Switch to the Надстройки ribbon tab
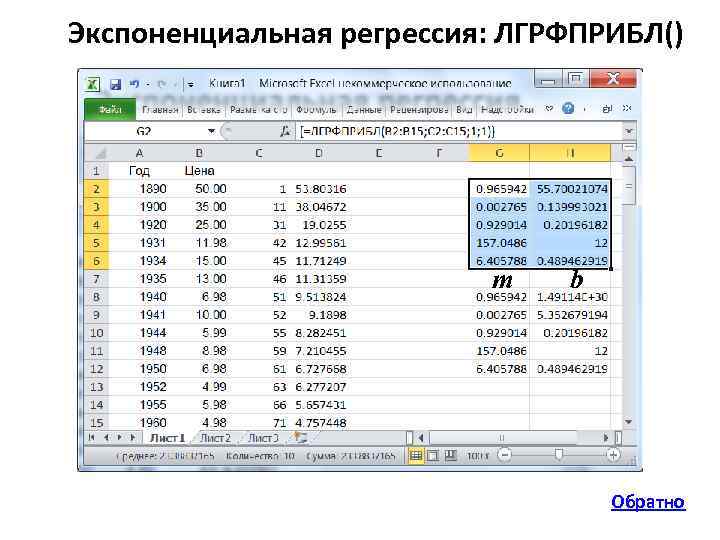This screenshot has width=720, height=540. 507,110
